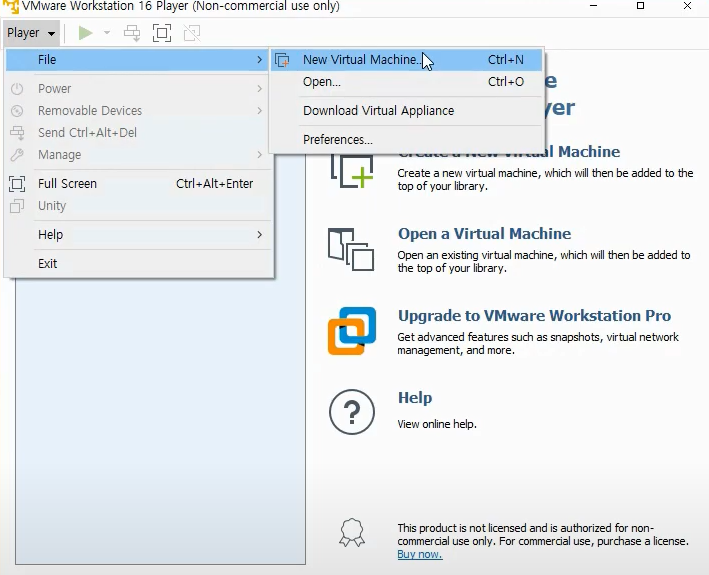This screenshot has width=709, height=575.
Task: Expand the Manage submenu arrow
Action: click(x=260, y=155)
